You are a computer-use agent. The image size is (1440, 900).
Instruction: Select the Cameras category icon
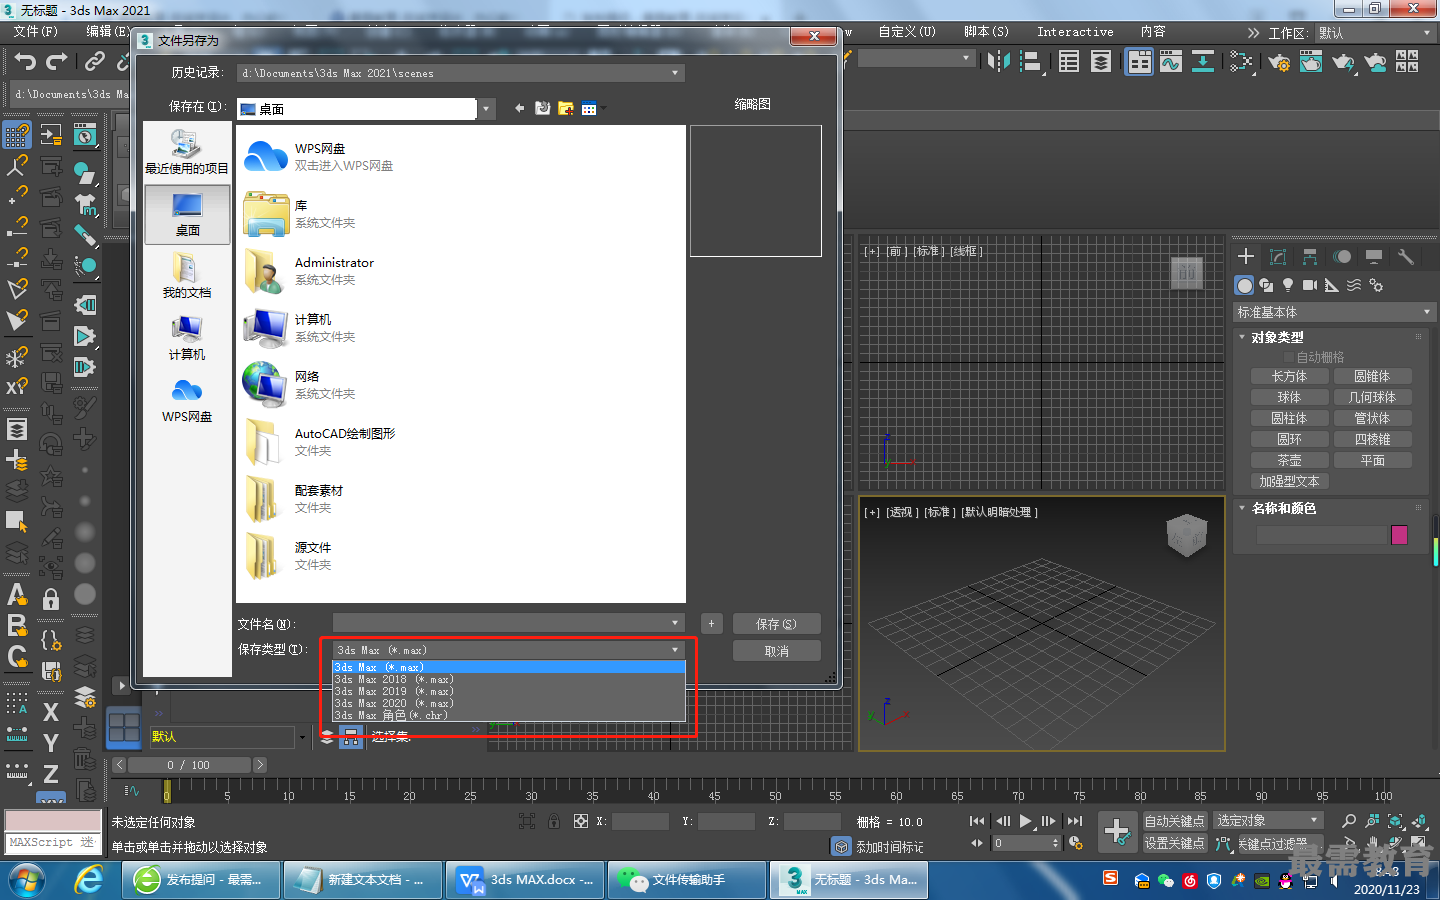[1310, 285]
